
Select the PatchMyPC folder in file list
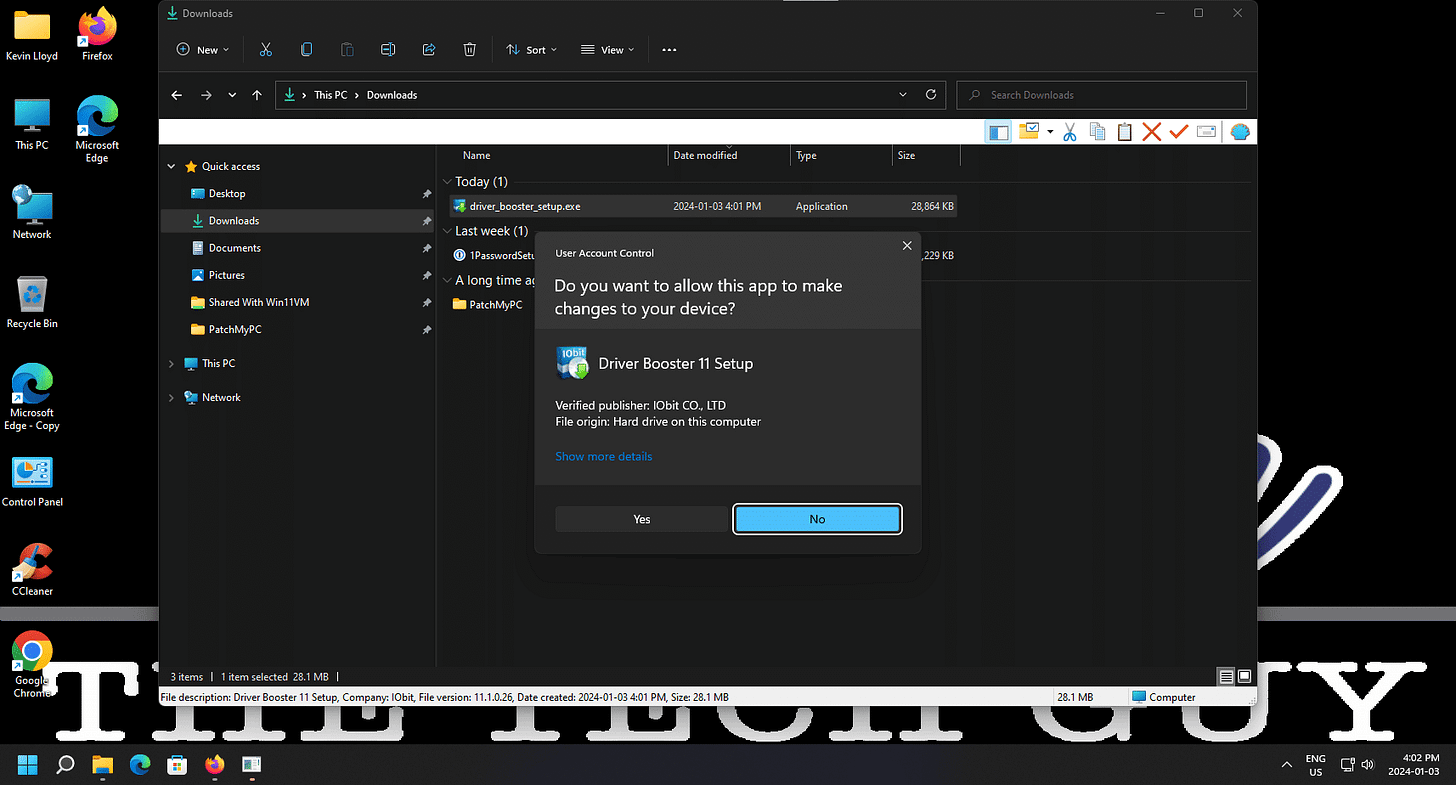pyautogui.click(x=488, y=304)
